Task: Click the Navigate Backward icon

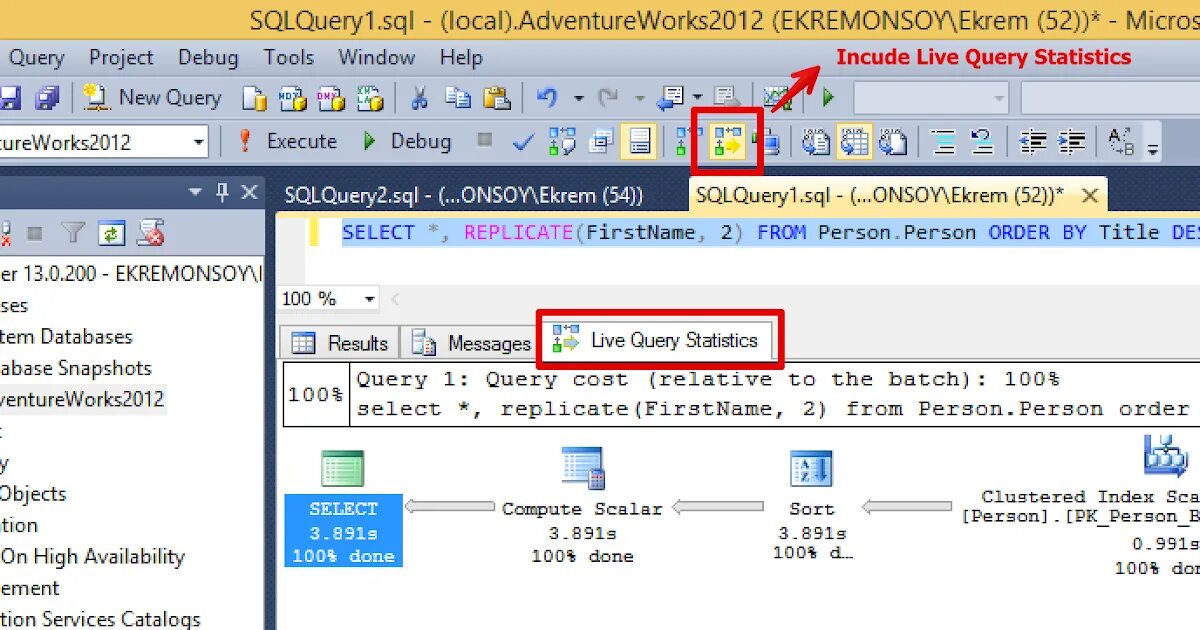Action: 670,98
